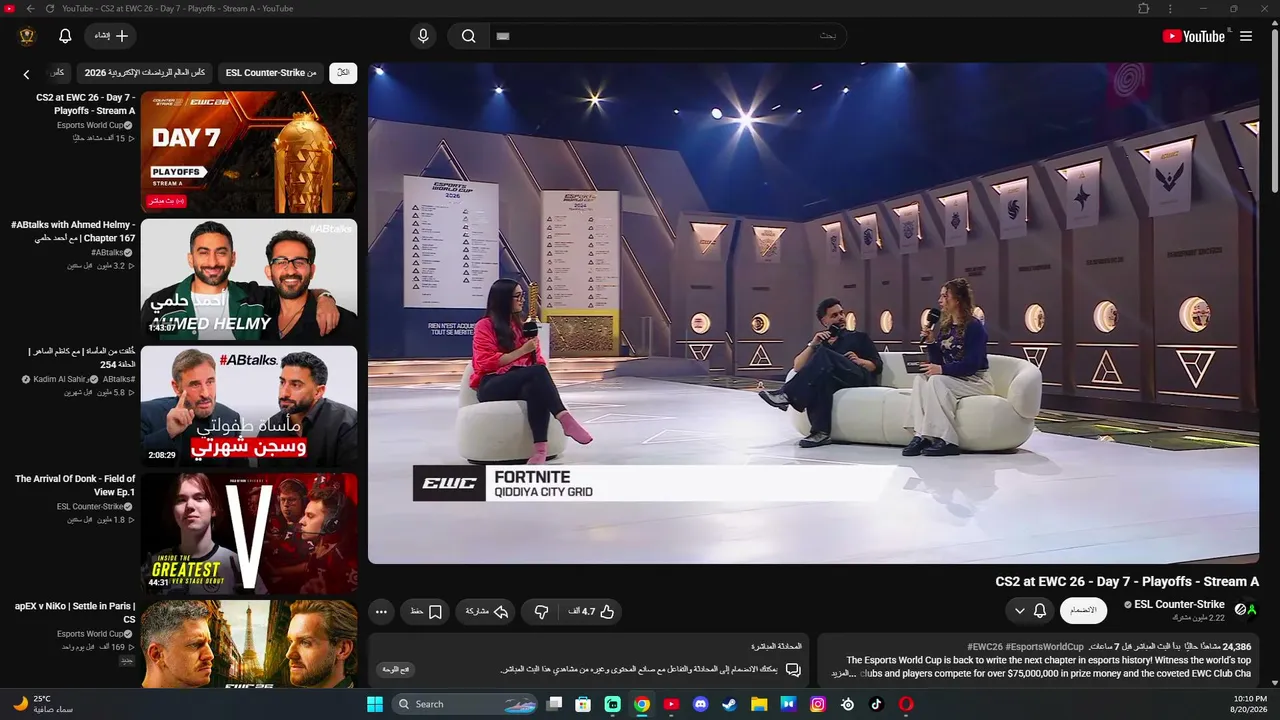Save the video using the bookmark button
The height and width of the screenshot is (720, 1280).
point(426,611)
